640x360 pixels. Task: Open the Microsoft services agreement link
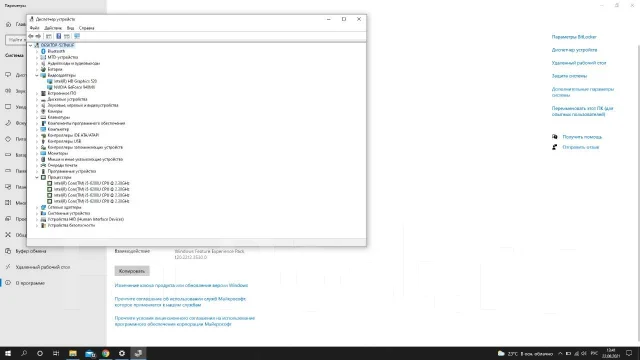pos(180,302)
